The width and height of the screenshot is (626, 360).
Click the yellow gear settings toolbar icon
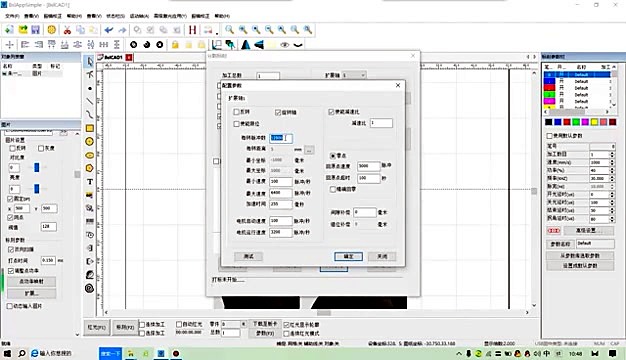coord(52,30)
